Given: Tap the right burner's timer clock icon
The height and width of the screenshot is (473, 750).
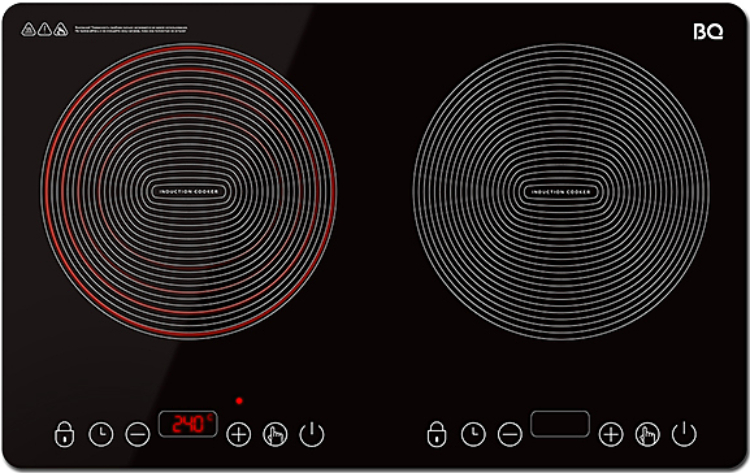Looking at the screenshot, I should click(x=473, y=434).
